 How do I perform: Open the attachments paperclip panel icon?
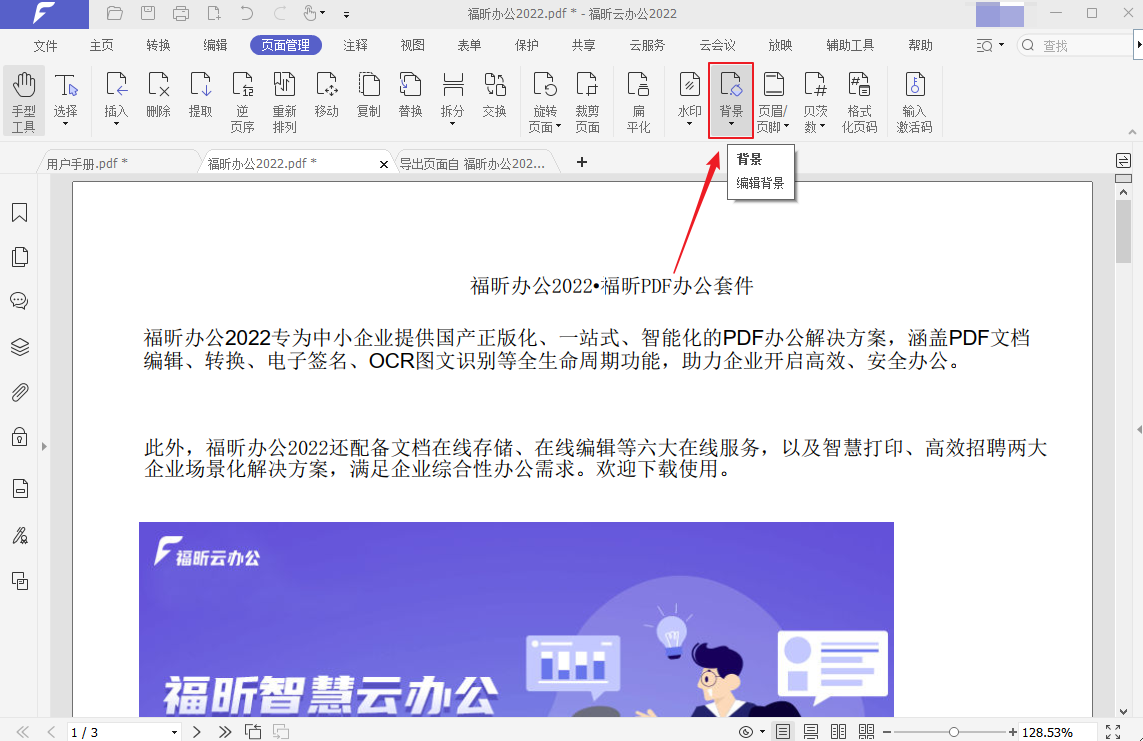click(x=19, y=392)
